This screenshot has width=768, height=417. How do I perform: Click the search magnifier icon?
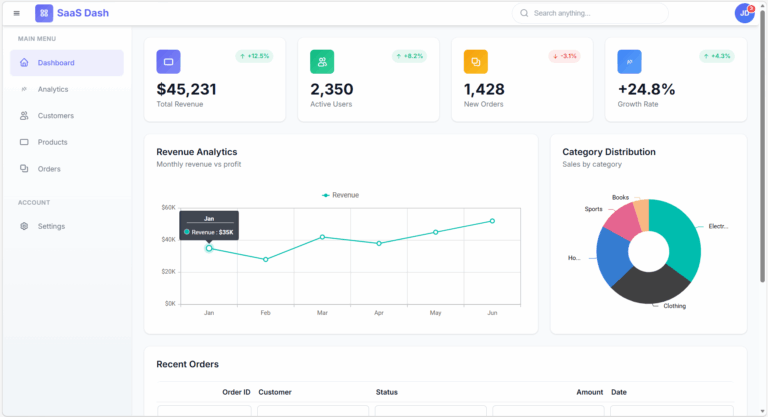click(524, 13)
